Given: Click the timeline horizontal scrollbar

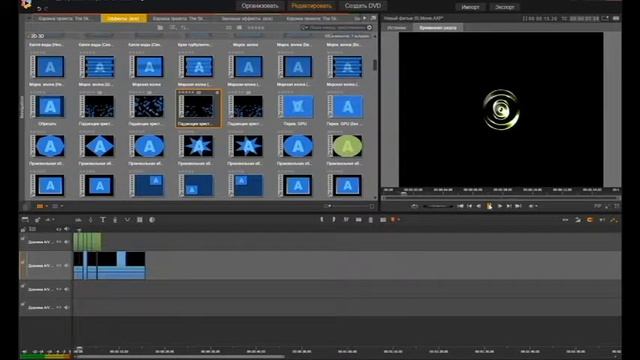Looking at the screenshot, I should 180,357.
